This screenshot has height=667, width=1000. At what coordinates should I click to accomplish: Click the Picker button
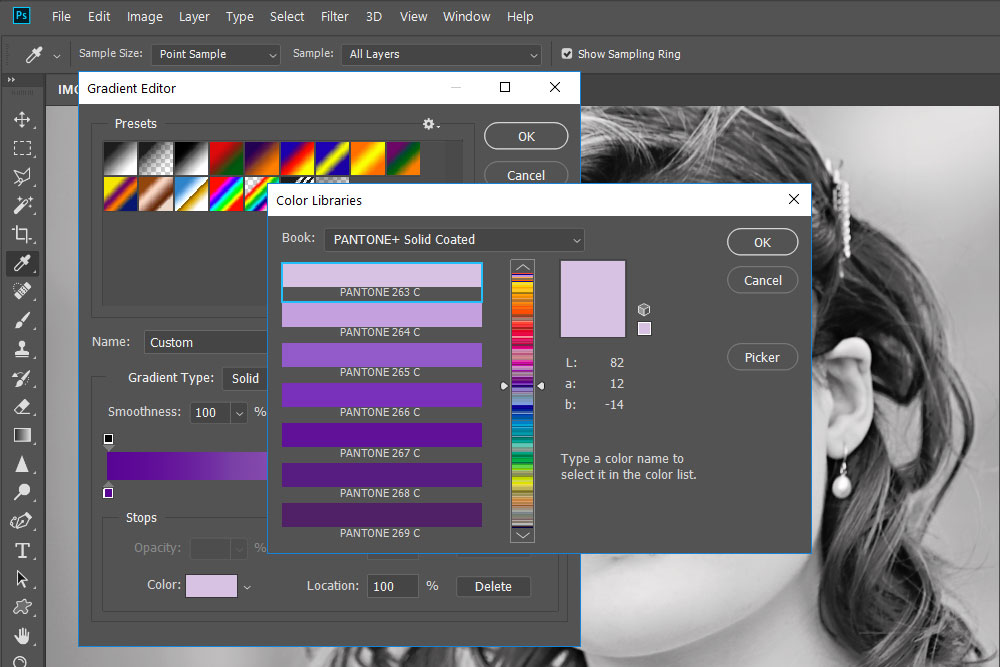point(762,358)
